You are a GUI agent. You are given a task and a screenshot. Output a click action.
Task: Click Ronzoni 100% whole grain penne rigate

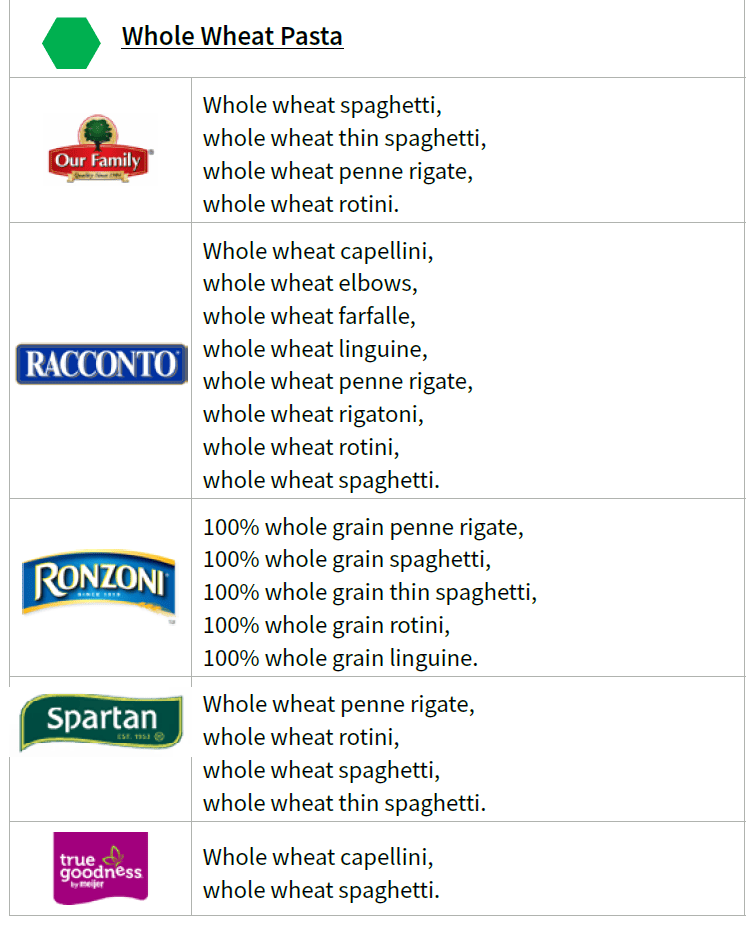363,526
